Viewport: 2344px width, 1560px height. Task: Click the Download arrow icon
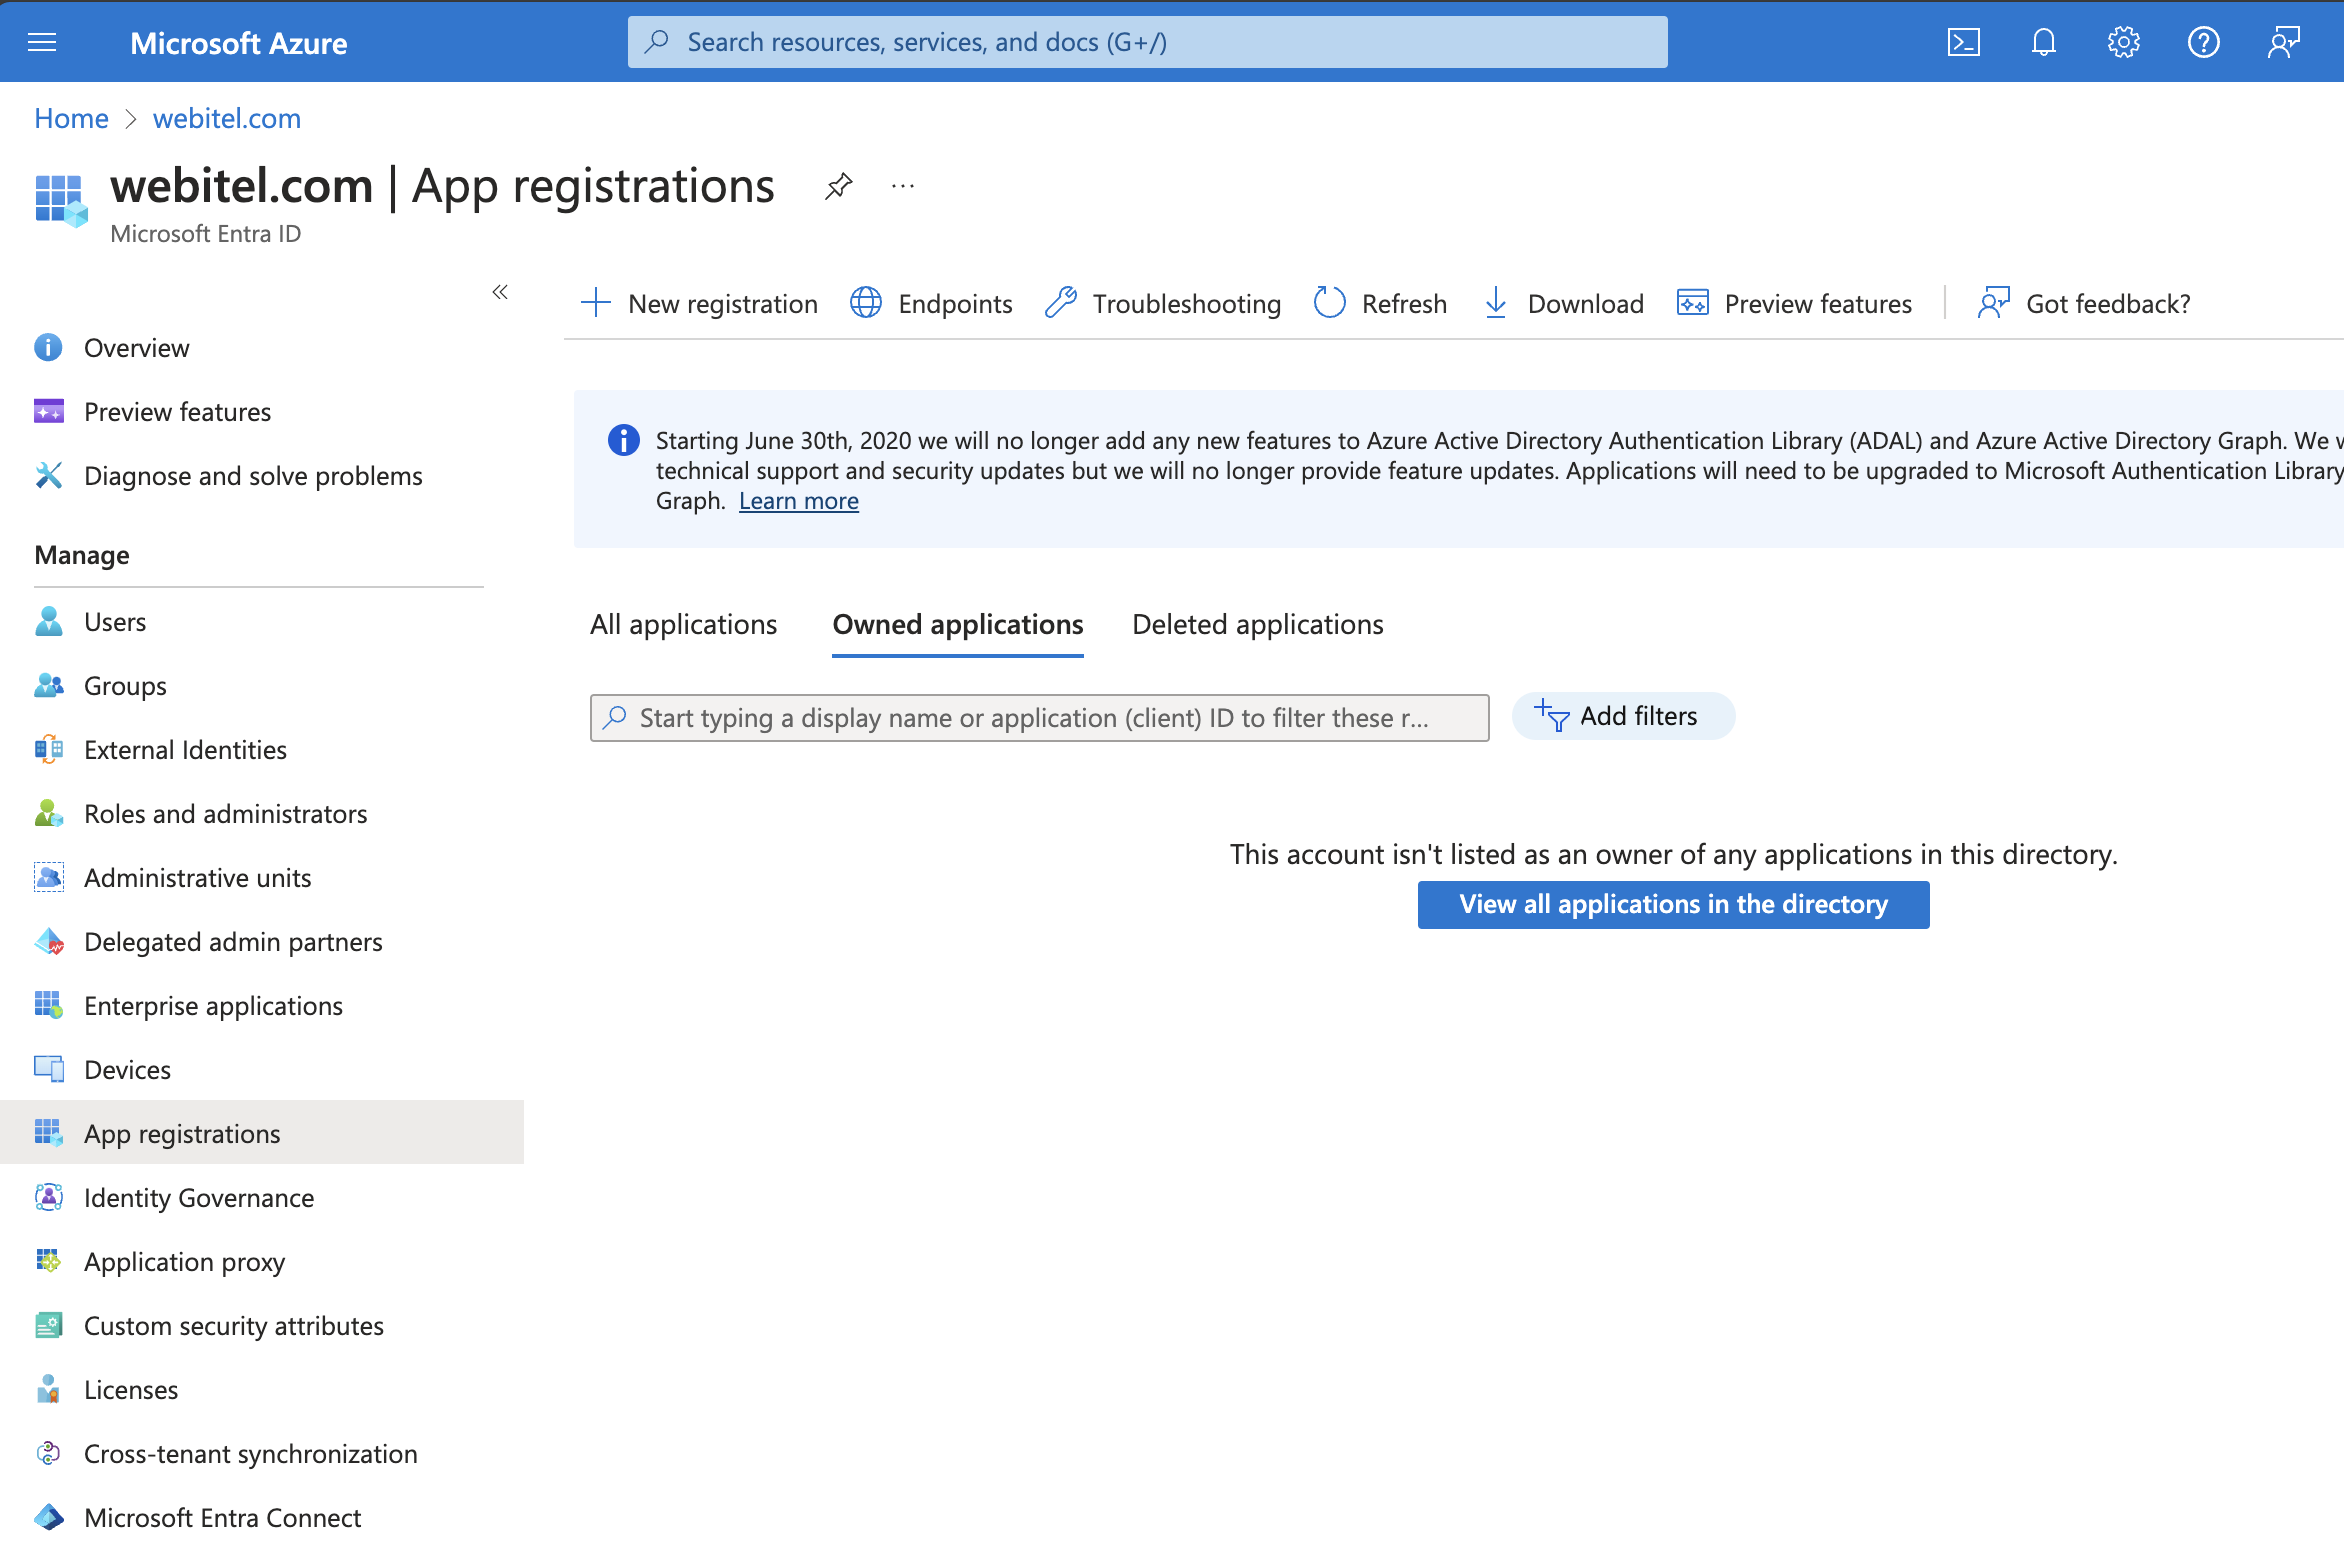(1496, 303)
